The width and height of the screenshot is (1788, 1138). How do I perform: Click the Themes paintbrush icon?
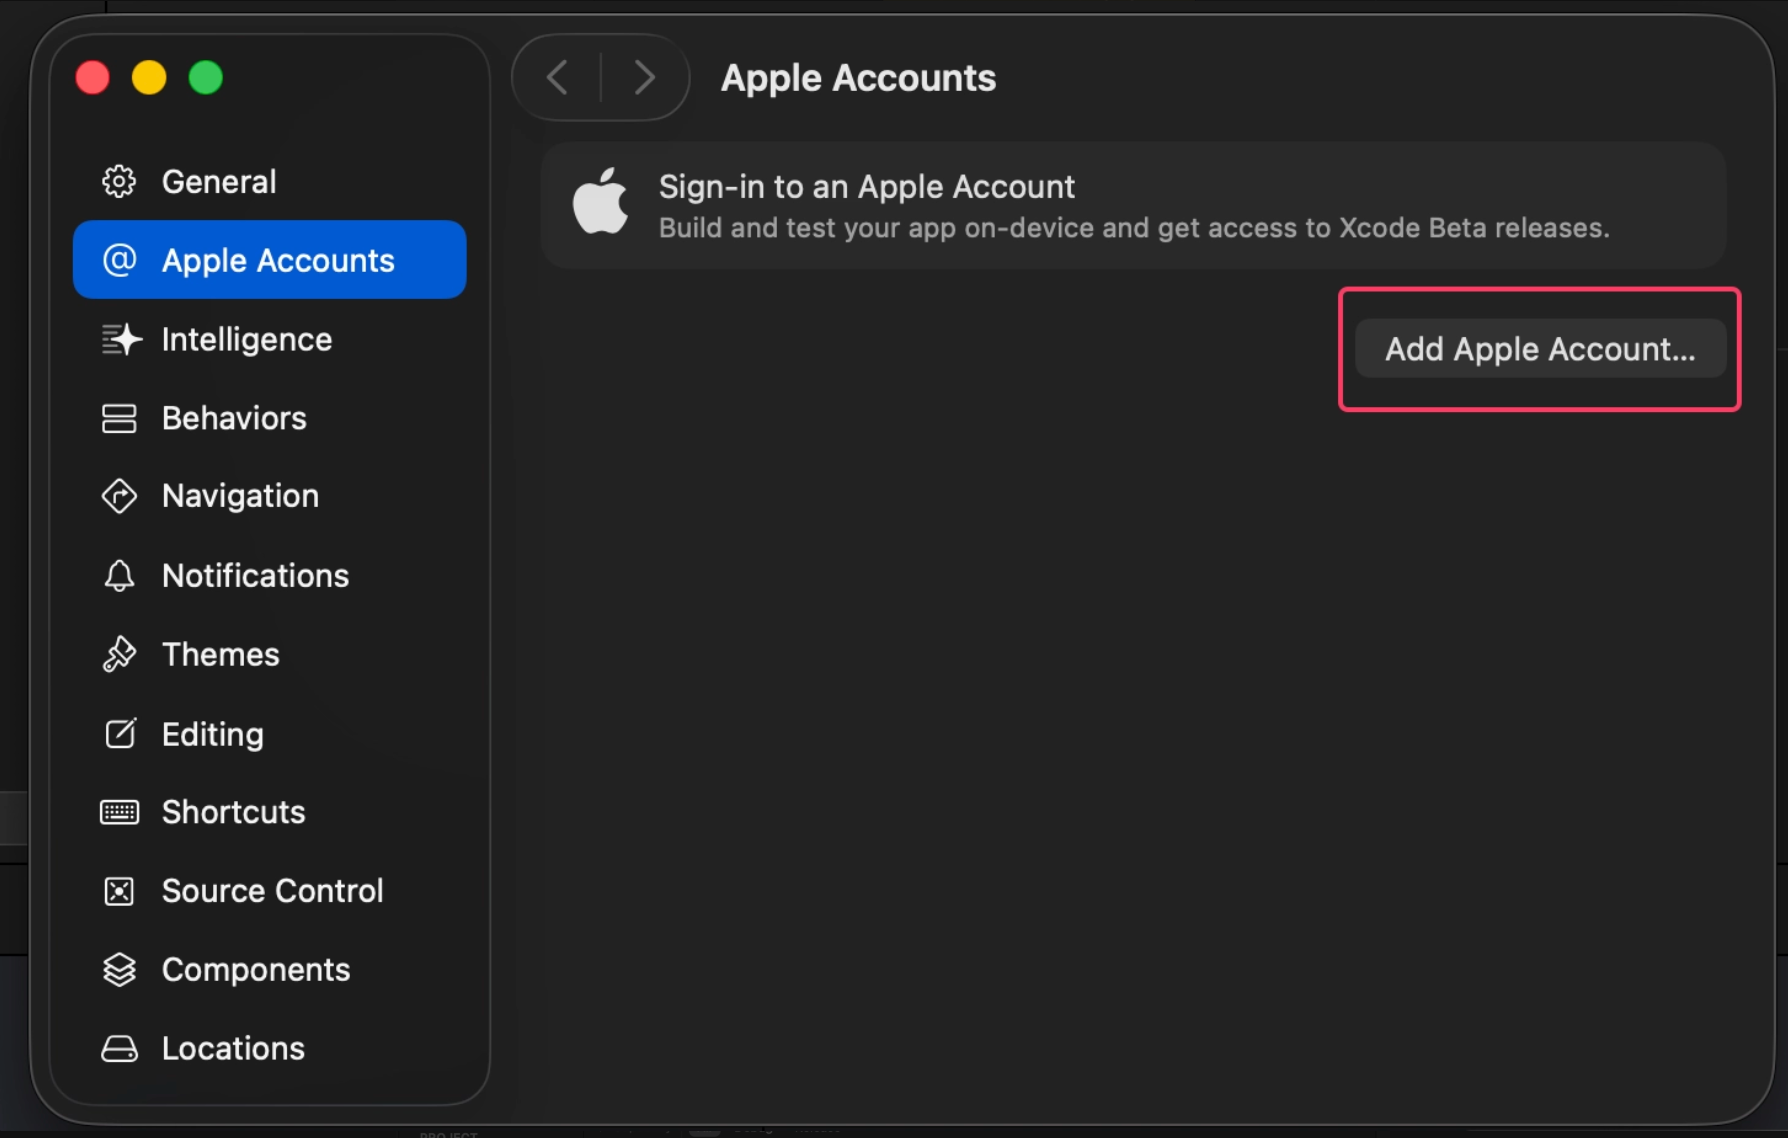[119, 654]
